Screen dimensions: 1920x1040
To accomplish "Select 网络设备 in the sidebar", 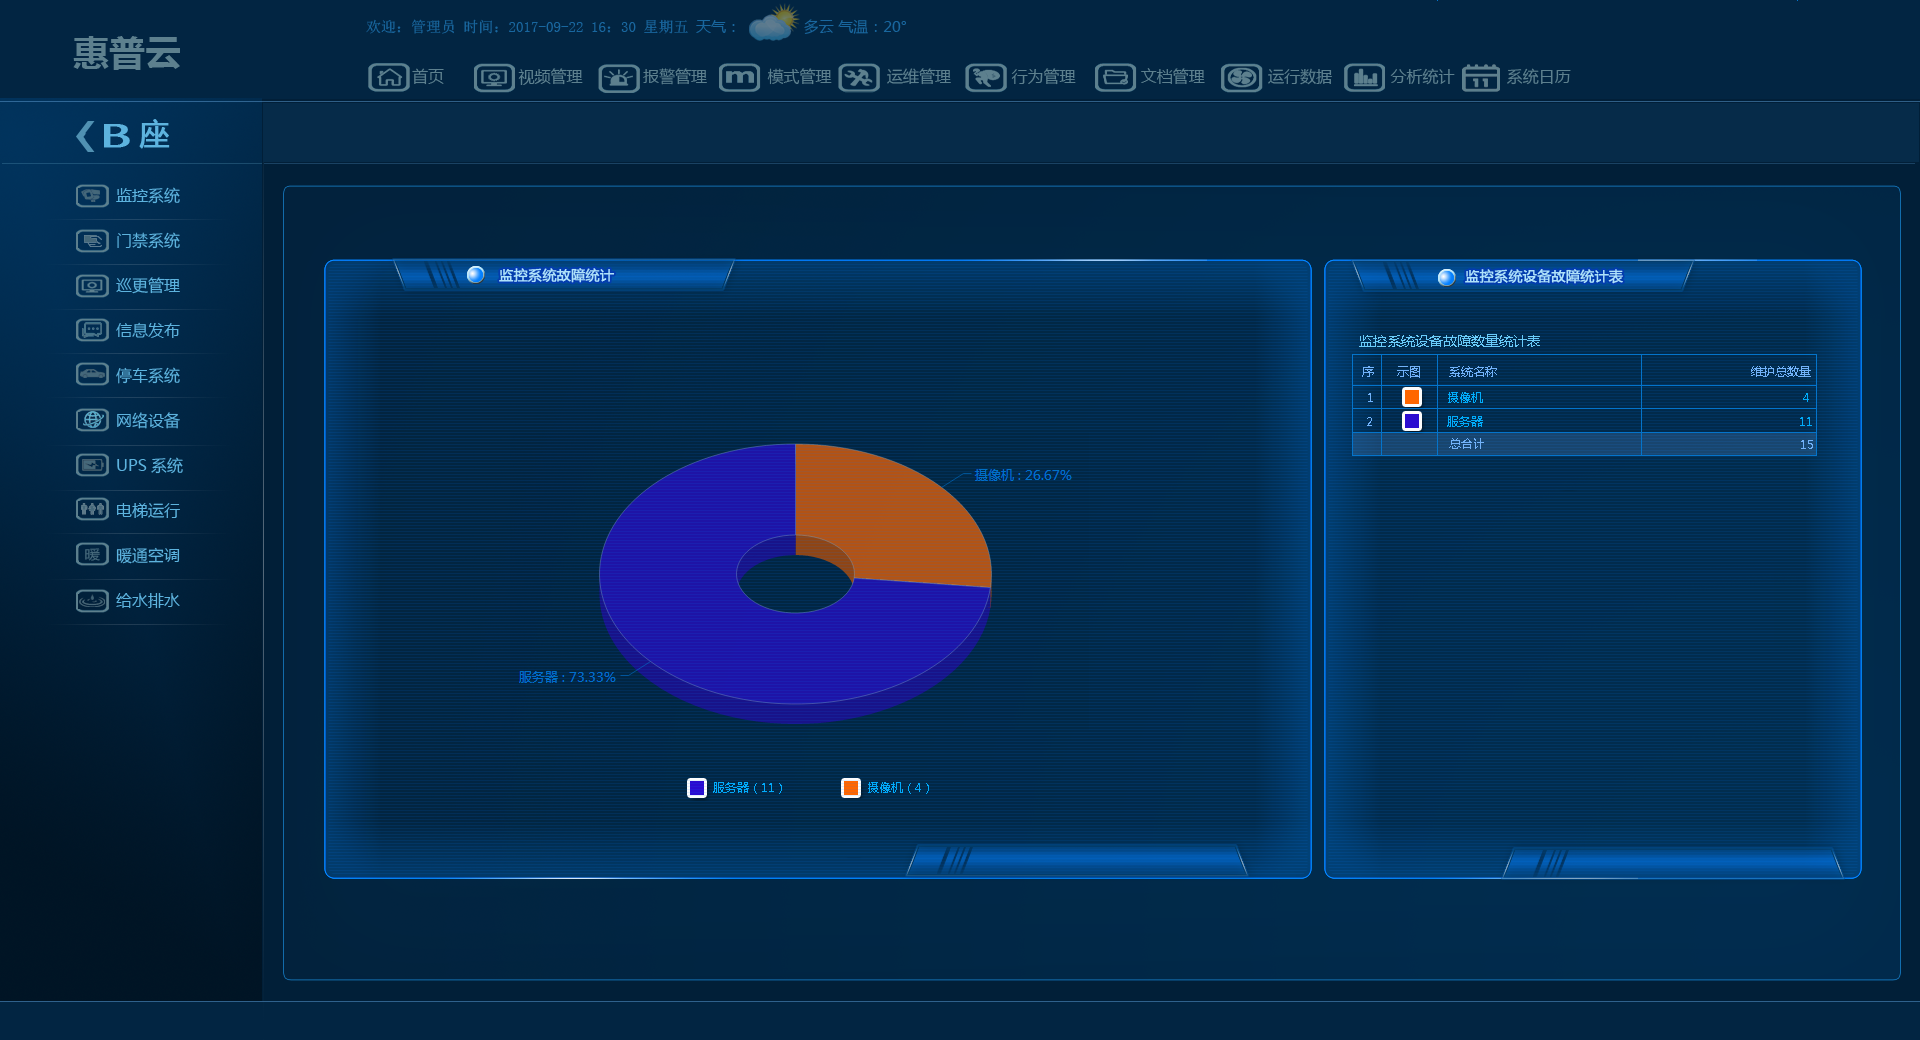I will 148,421.
